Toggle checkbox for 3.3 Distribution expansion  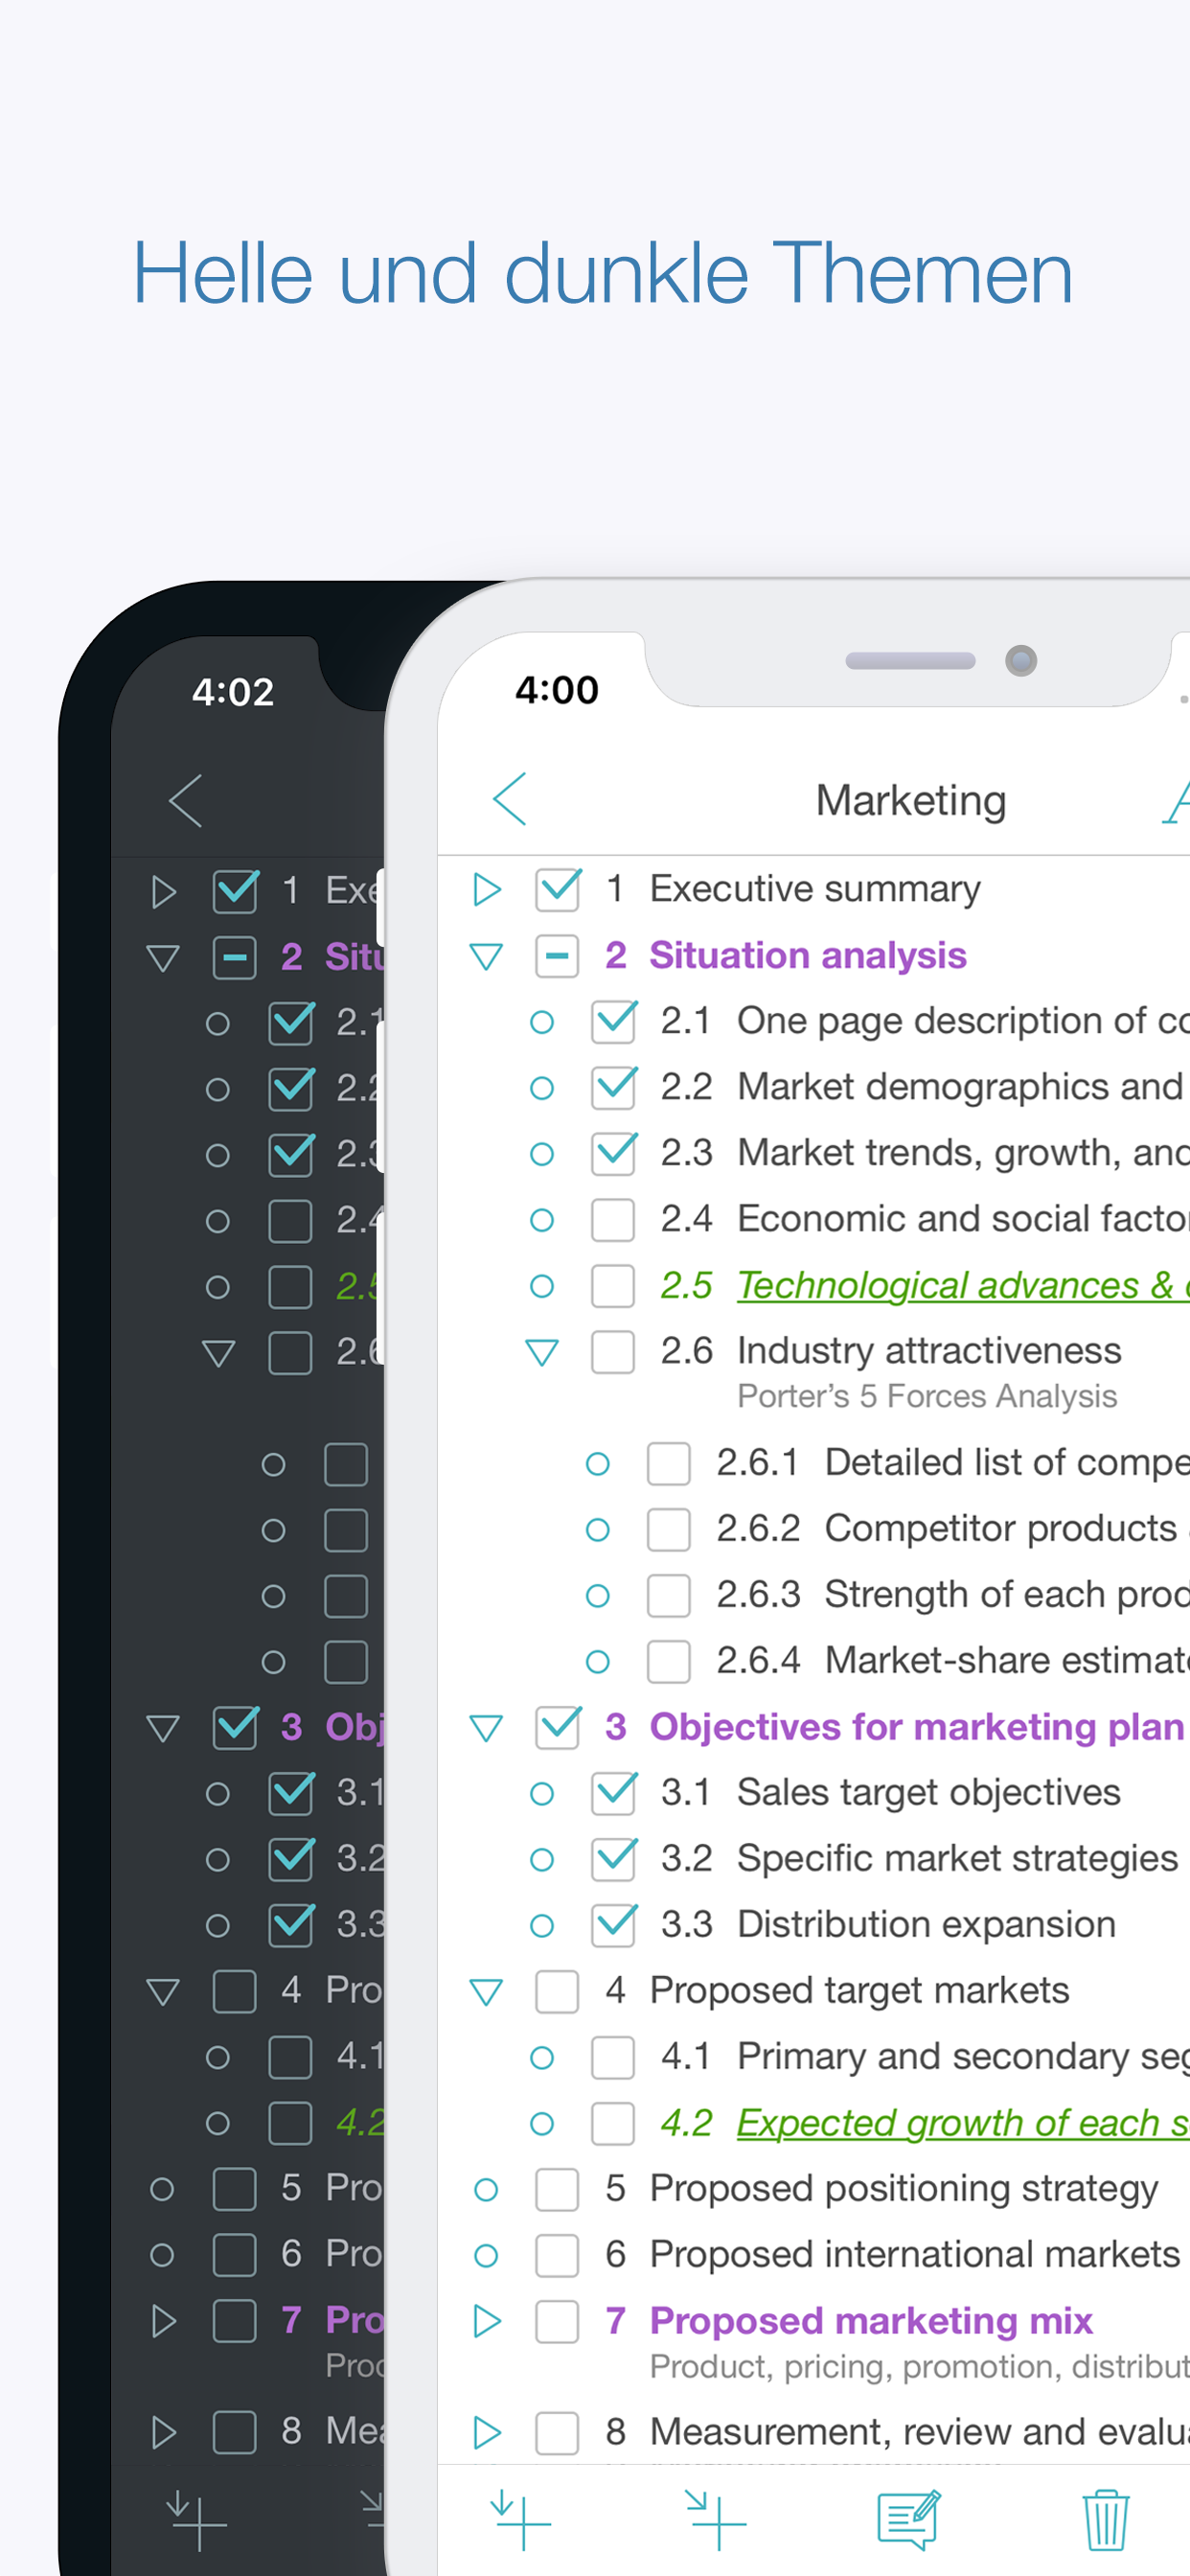tap(613, 1925)
